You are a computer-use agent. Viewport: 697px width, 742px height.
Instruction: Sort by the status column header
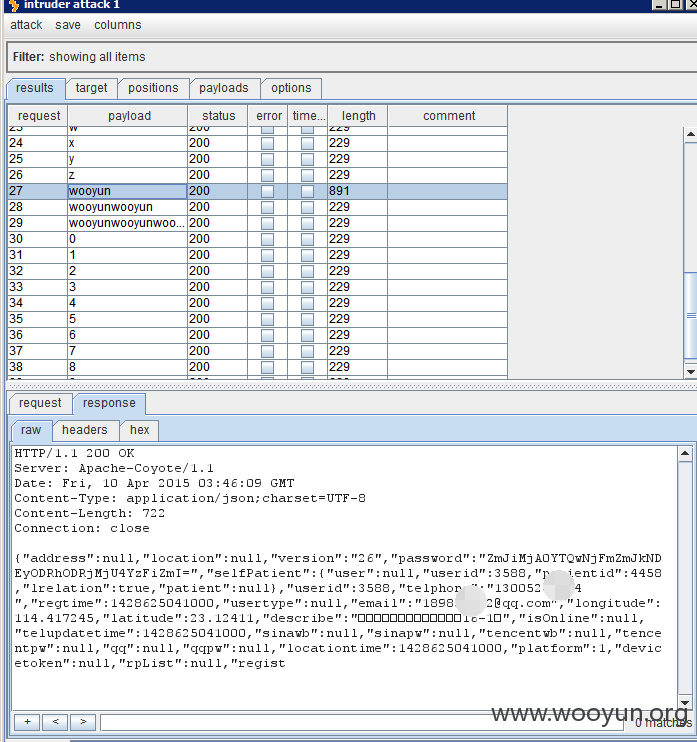tap(218, 116)
